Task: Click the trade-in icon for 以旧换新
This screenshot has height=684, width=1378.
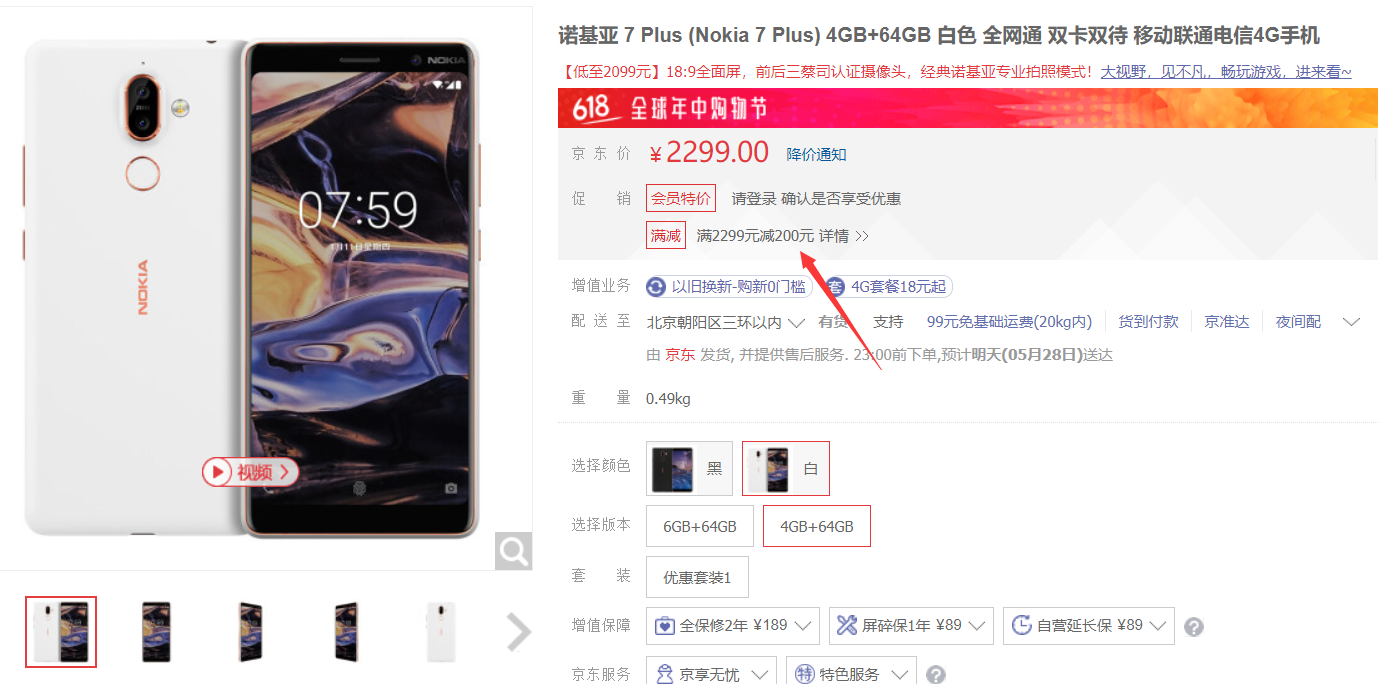Action: coord(657,287)
